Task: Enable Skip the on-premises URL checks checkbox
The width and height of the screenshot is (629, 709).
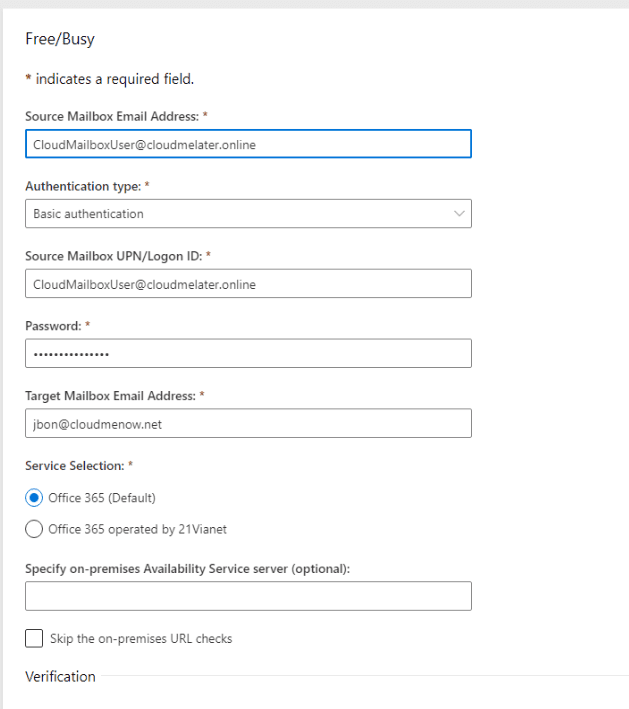Action: click(35, 638)
